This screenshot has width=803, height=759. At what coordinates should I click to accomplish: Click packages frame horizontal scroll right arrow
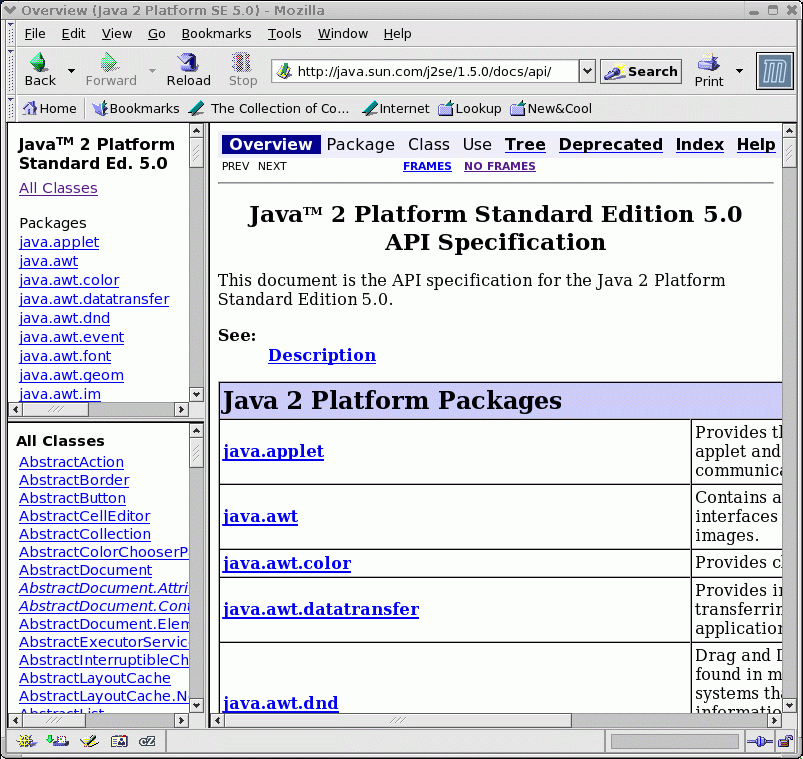tap(181, 409)
